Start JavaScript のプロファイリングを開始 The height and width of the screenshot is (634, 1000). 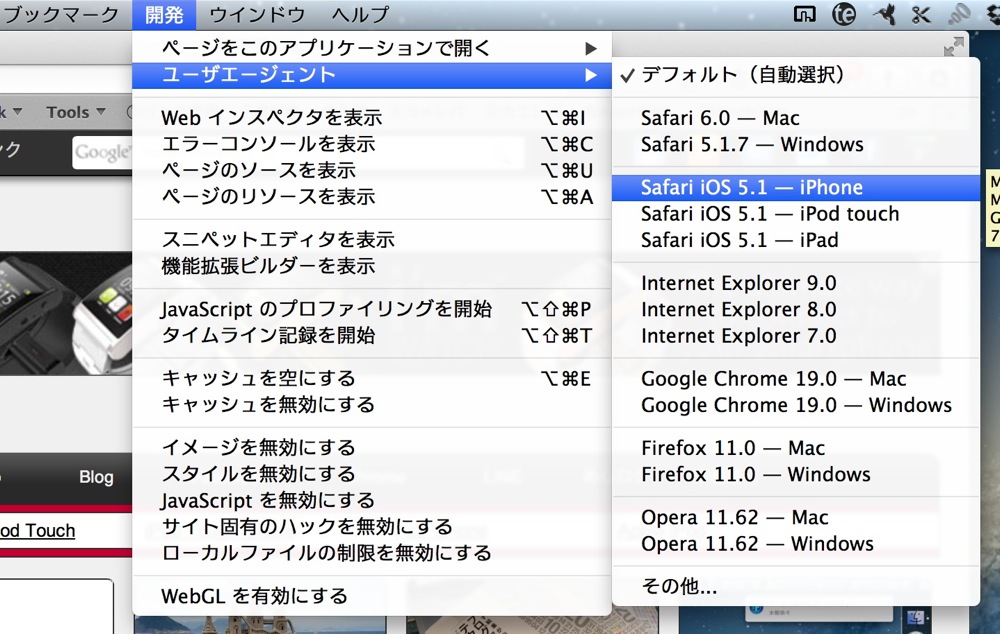(372, 309)
